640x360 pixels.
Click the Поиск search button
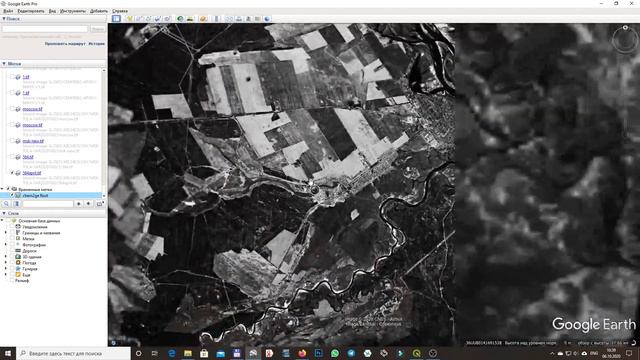[x=98, y=29]
